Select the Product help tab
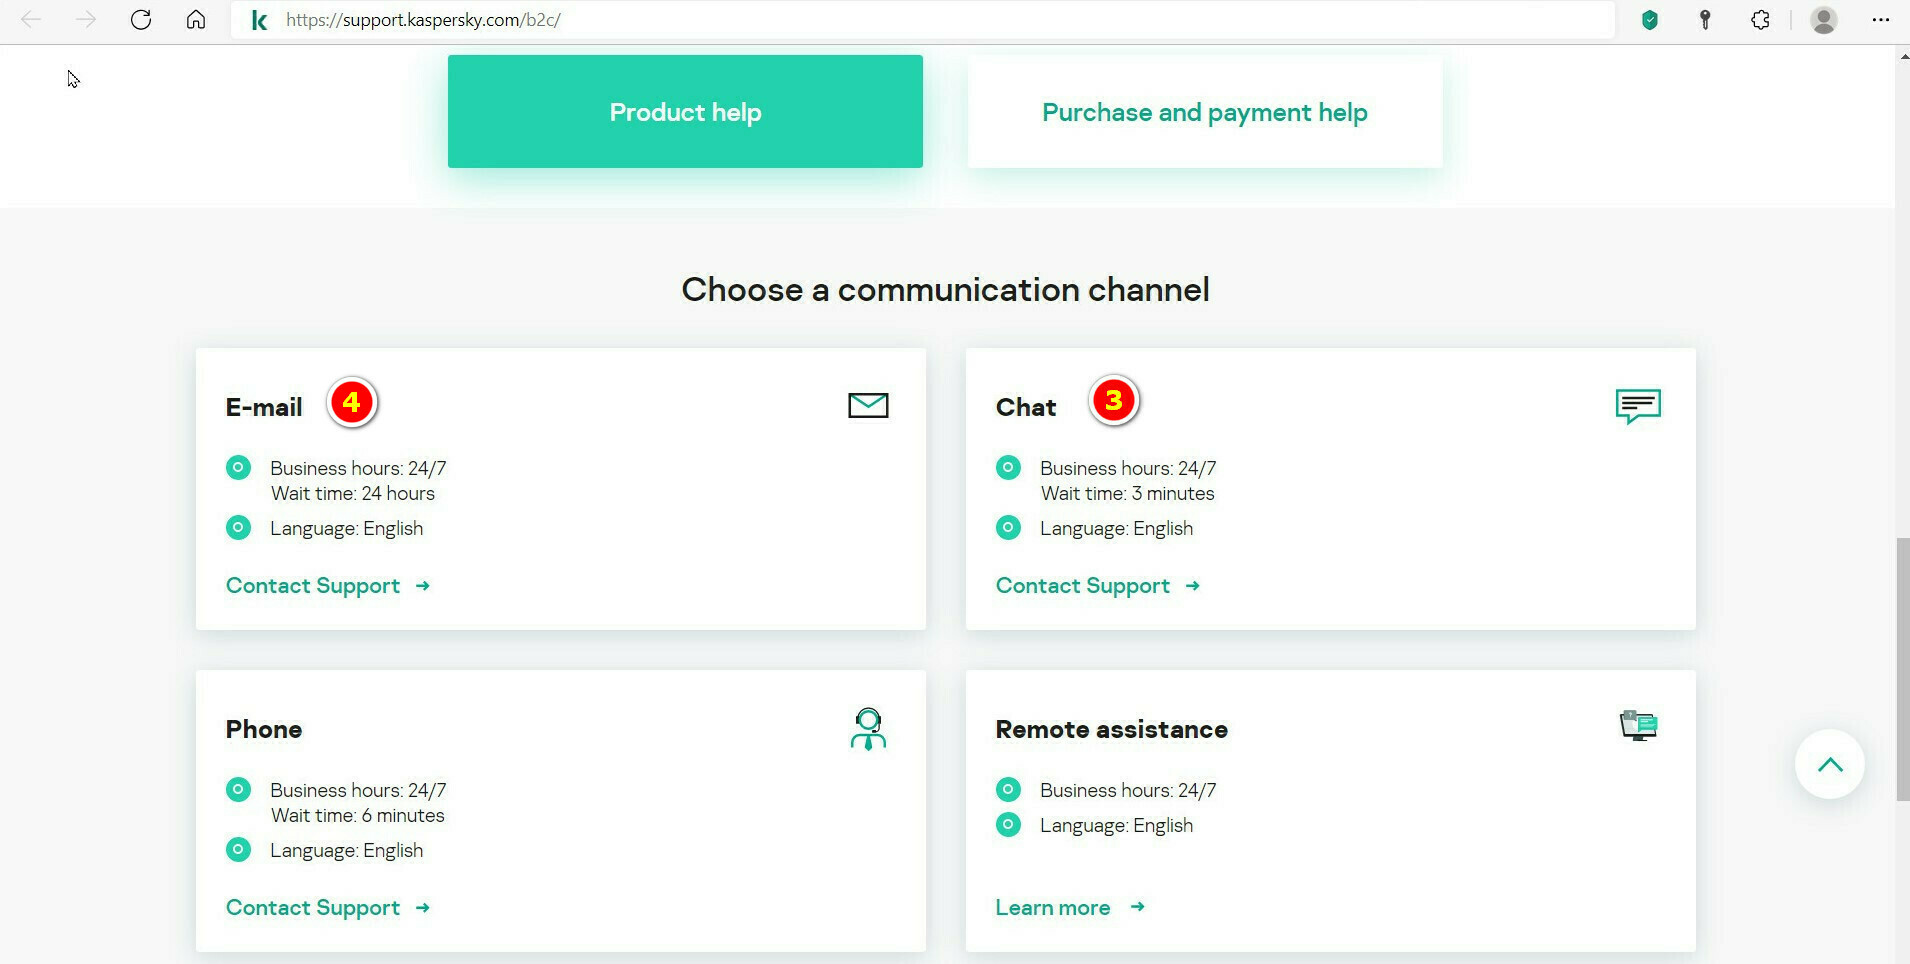This screenshot has width=1910, height=964. coord(685,112)
